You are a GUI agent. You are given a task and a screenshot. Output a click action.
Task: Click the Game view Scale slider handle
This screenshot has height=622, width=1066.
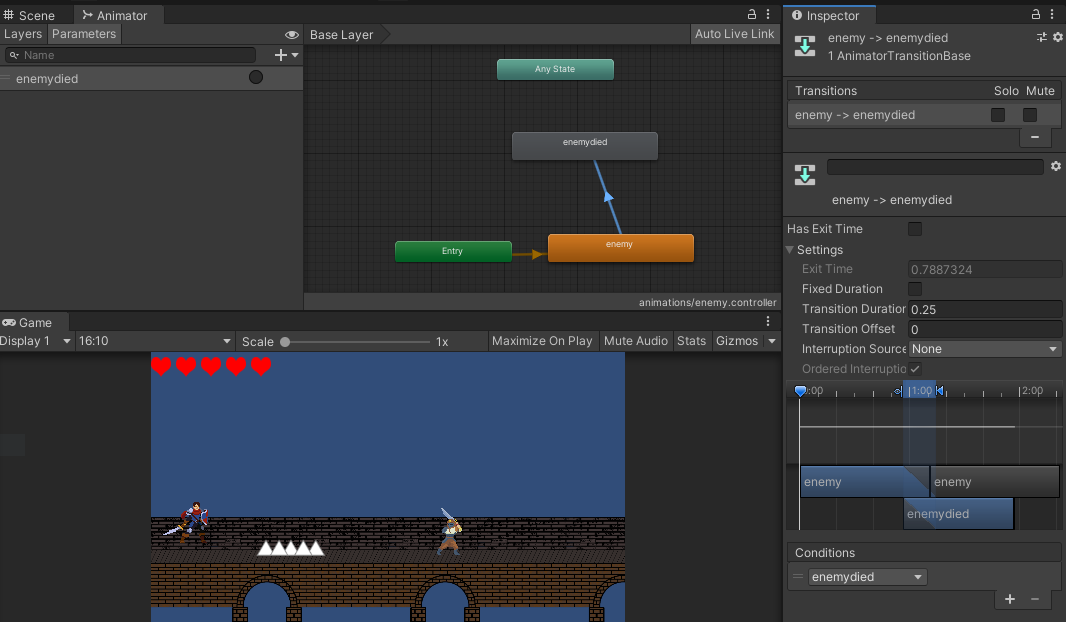[285, 342]
